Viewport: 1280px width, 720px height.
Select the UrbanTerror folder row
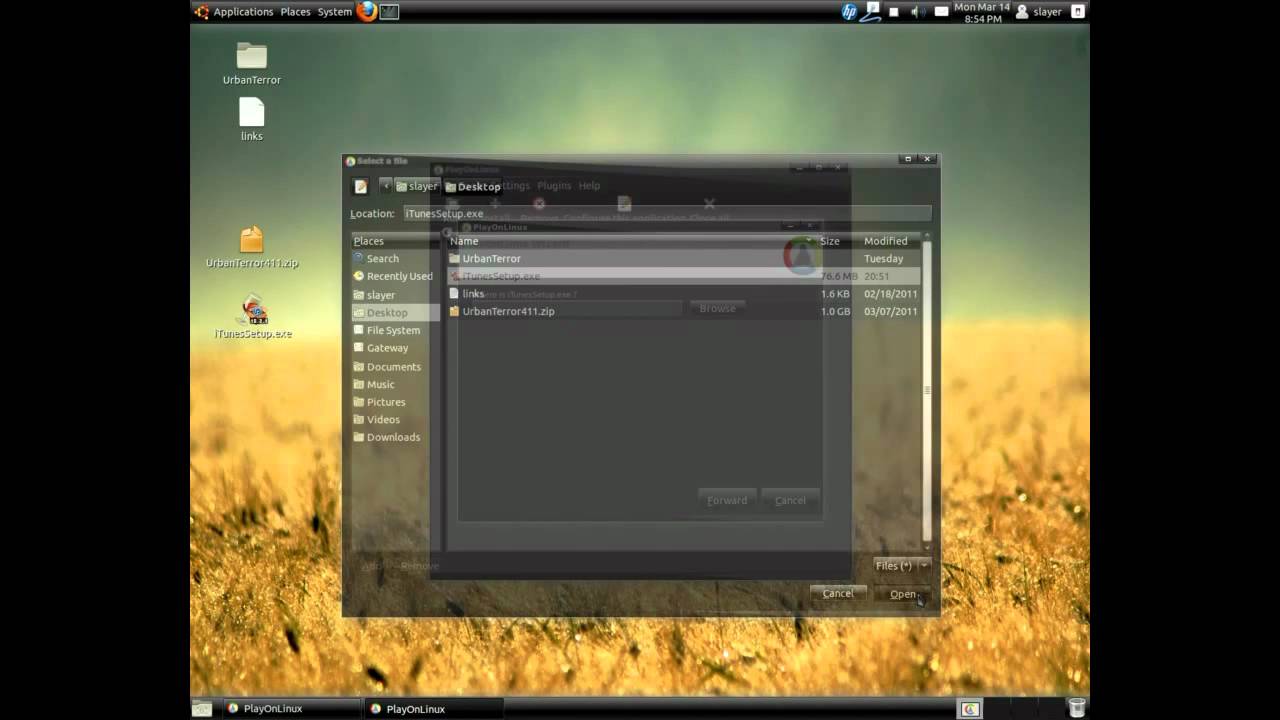pyautogui.click(x=683, y=258)
